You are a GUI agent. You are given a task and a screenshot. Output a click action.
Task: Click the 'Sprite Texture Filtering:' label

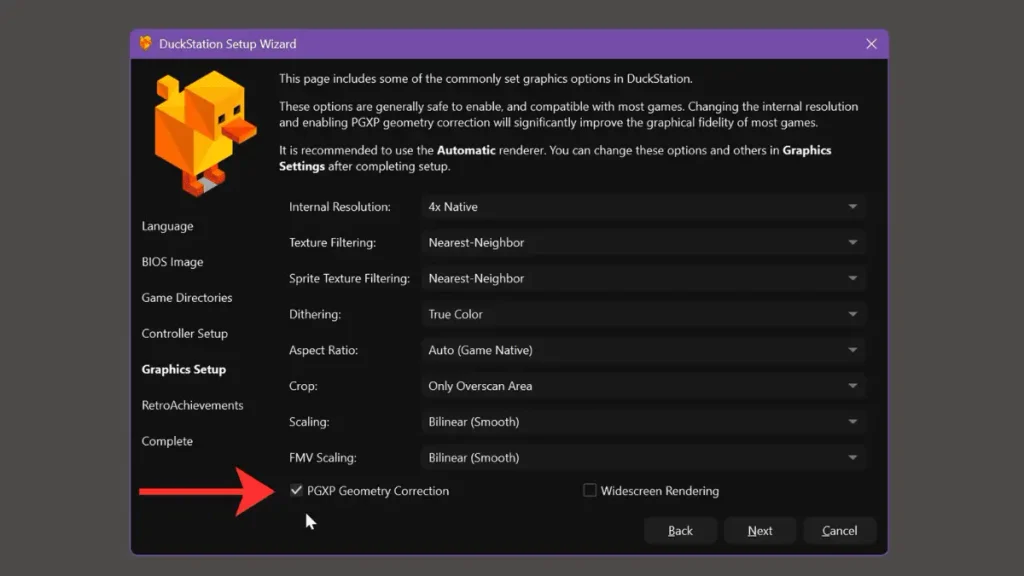(349, 278)
